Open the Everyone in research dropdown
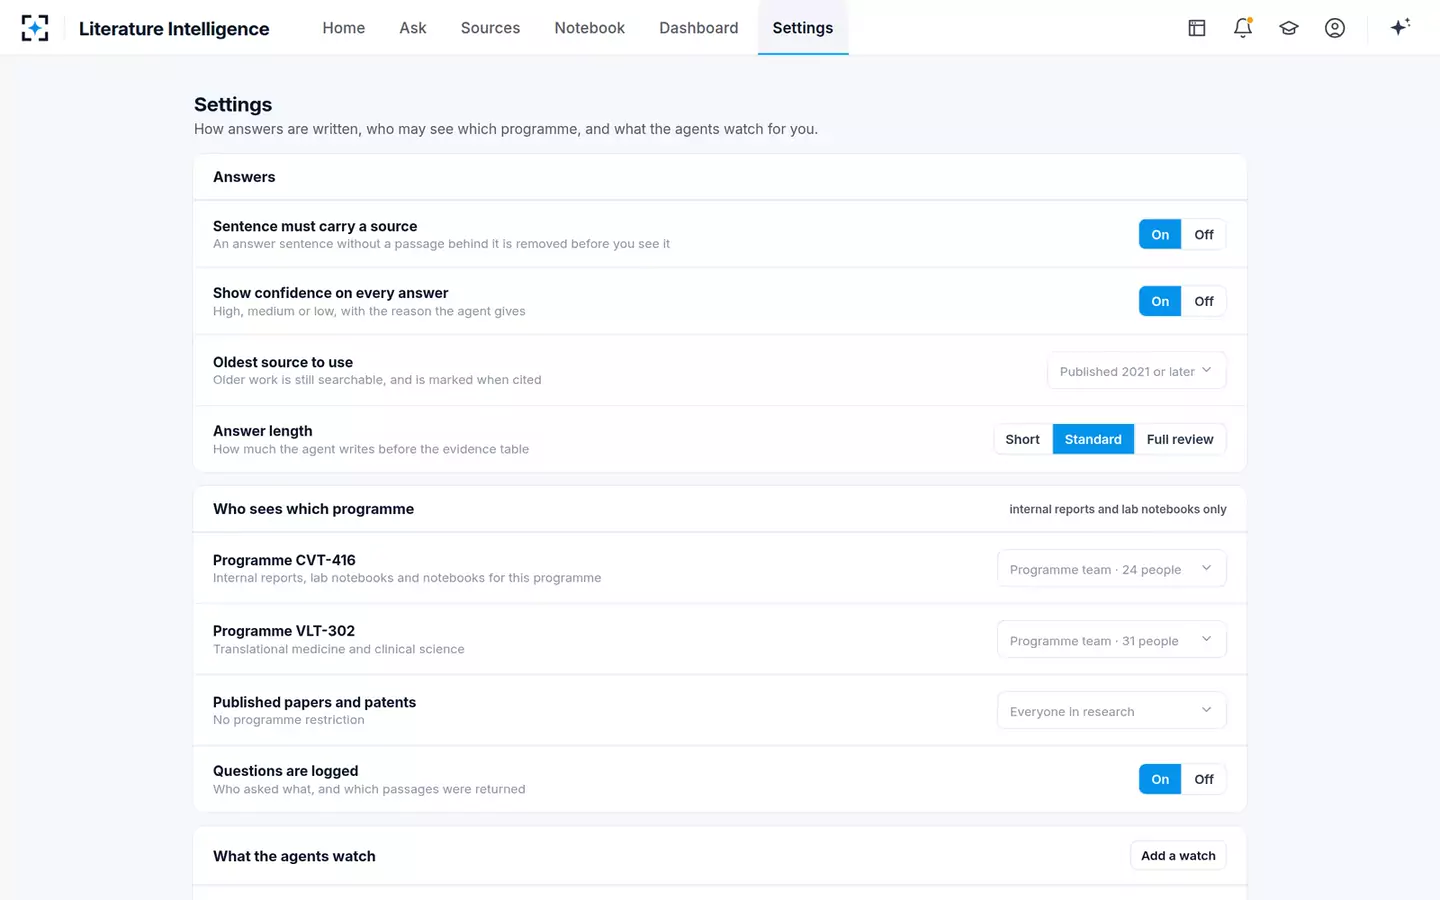Screen dimensions: 1440x900 pyautogui.click(x=1112, y=711)
